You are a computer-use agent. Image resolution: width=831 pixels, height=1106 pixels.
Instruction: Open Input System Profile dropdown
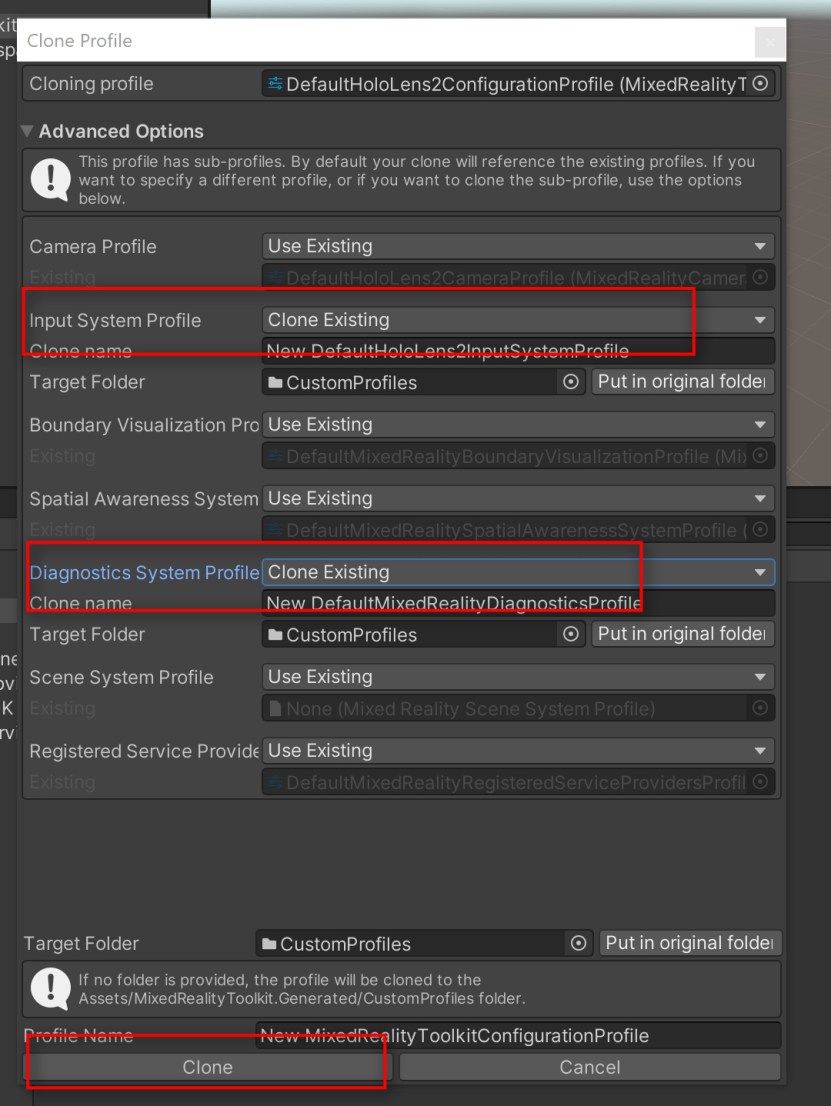pyautogui.click(x=518, y=320)
